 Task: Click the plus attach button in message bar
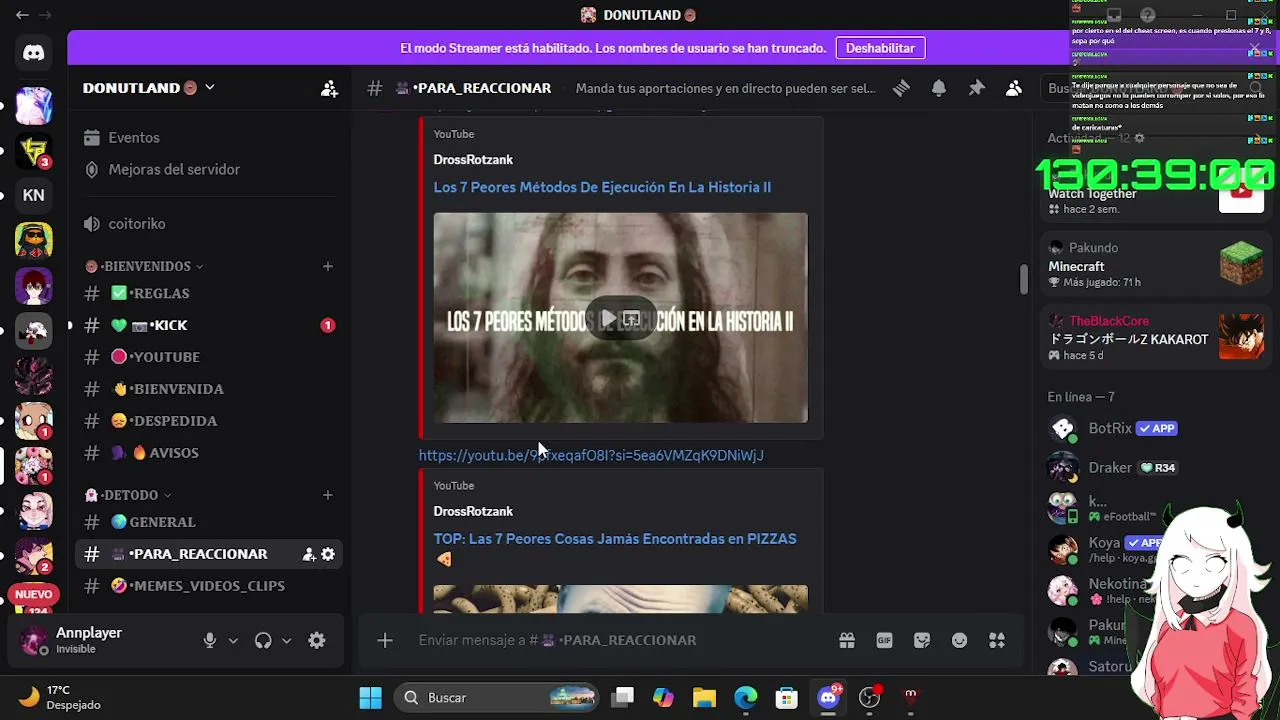[x=385, y=640]
